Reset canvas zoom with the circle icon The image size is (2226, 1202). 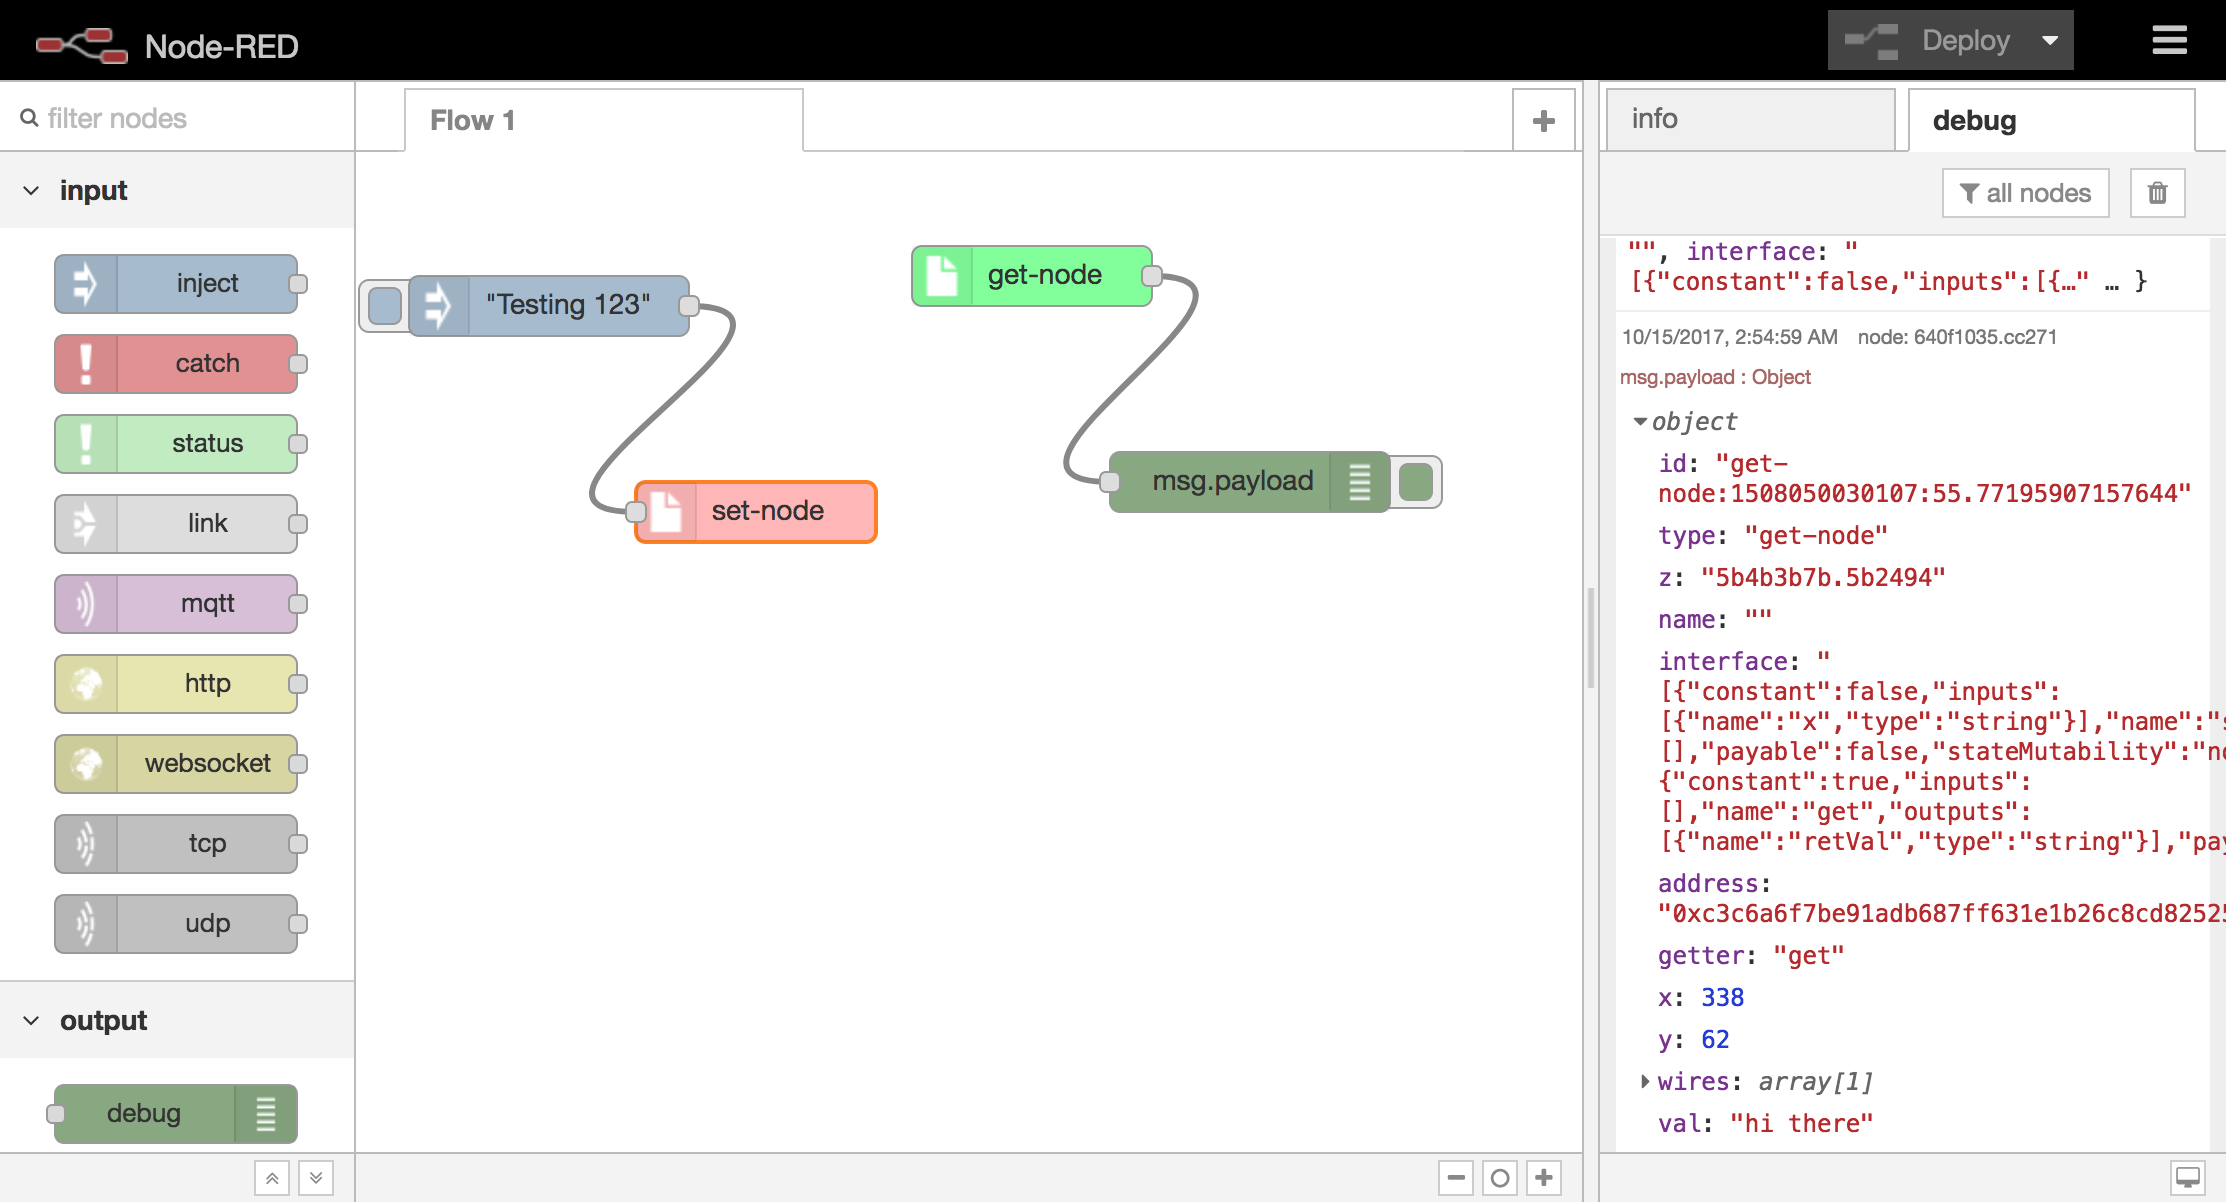[x=1500, y=1178]
